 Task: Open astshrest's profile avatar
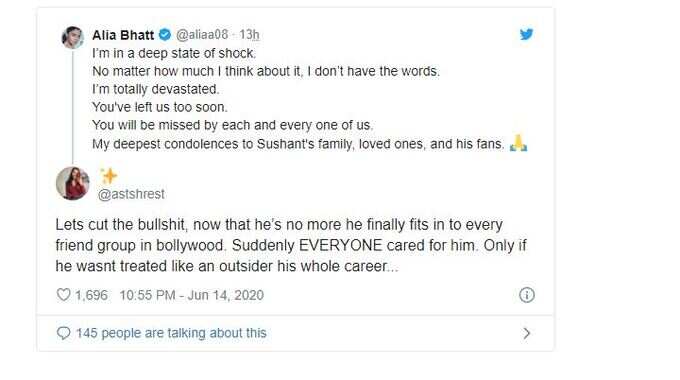[73, 183]
